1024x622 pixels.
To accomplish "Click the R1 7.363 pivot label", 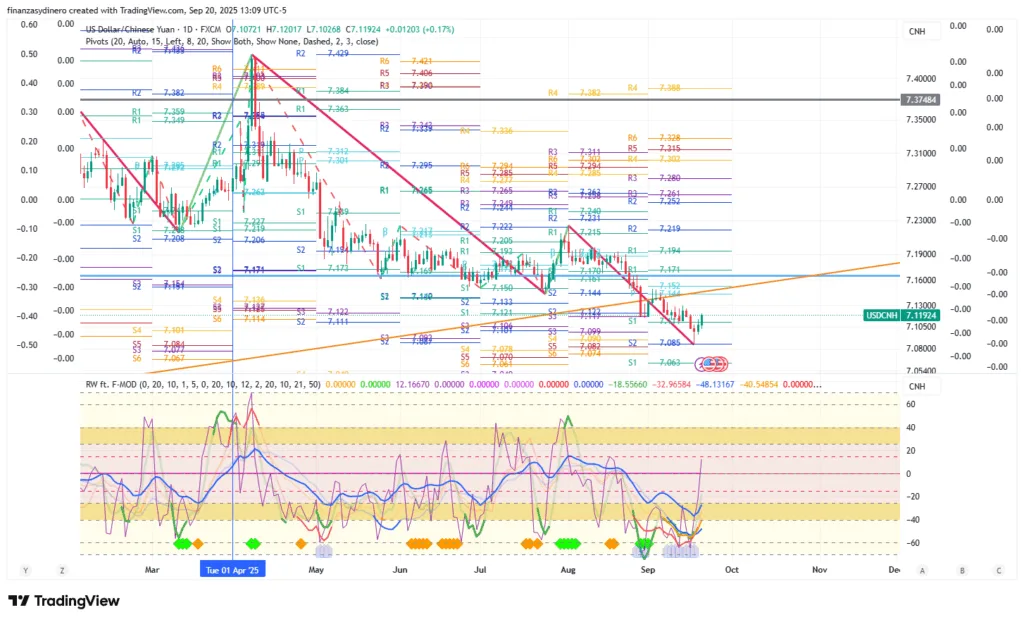I will click(x=322, y=109).
